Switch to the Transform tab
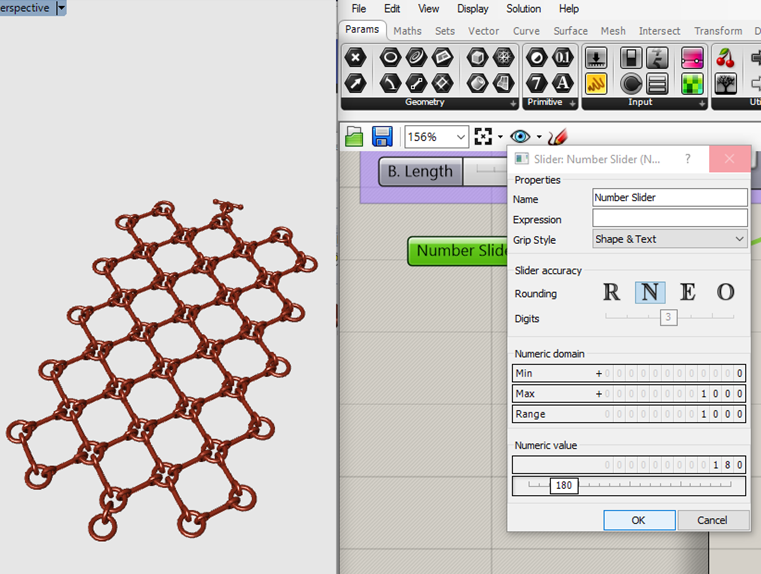The image size is (761, 574). pos(718,31)
